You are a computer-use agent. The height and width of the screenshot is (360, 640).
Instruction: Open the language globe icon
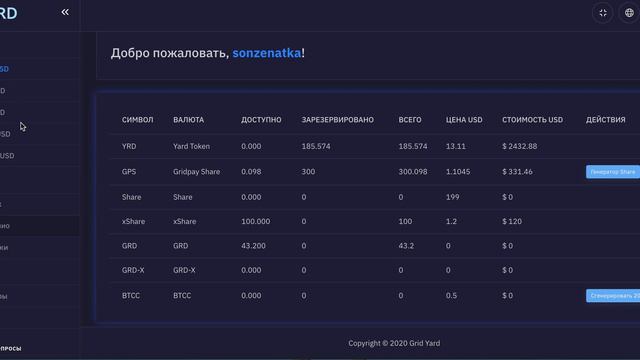click(x=629, y=13)
